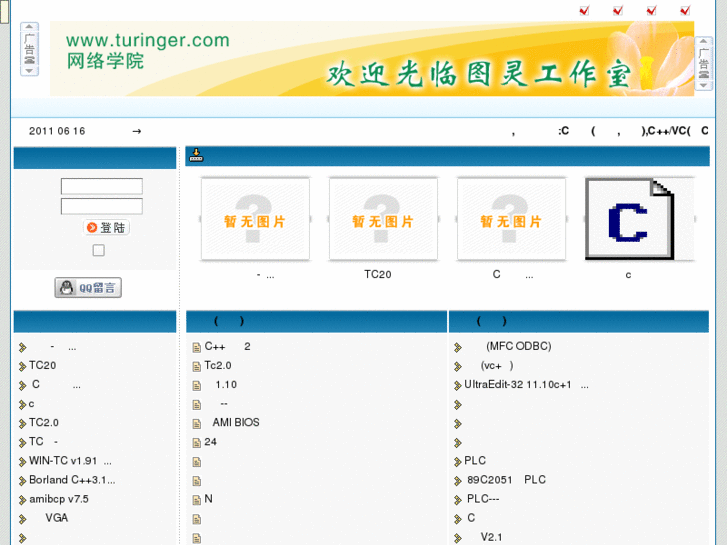Click the www.turinger.com welcome banner
This screenshot has height=545, width=727.
[372, 58]
